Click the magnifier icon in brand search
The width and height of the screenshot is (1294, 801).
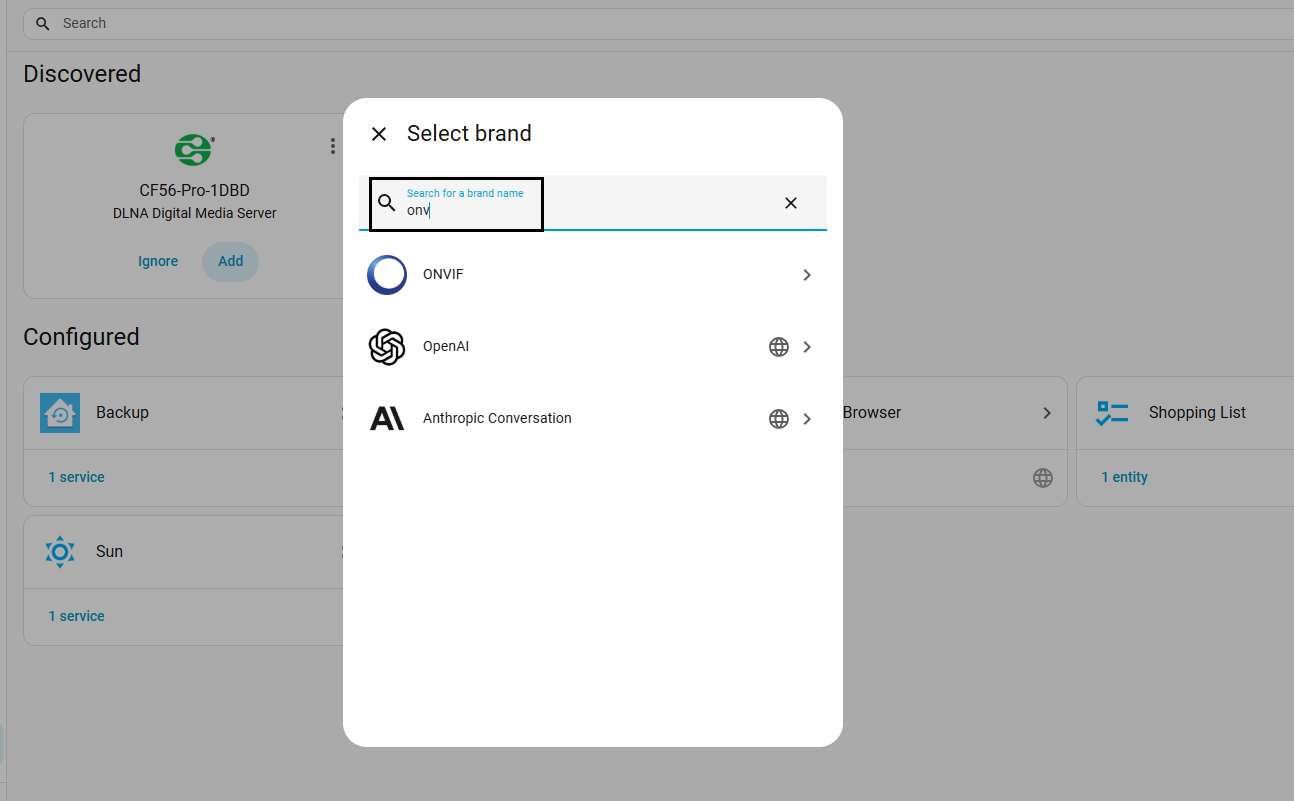(x=387, y=203)
